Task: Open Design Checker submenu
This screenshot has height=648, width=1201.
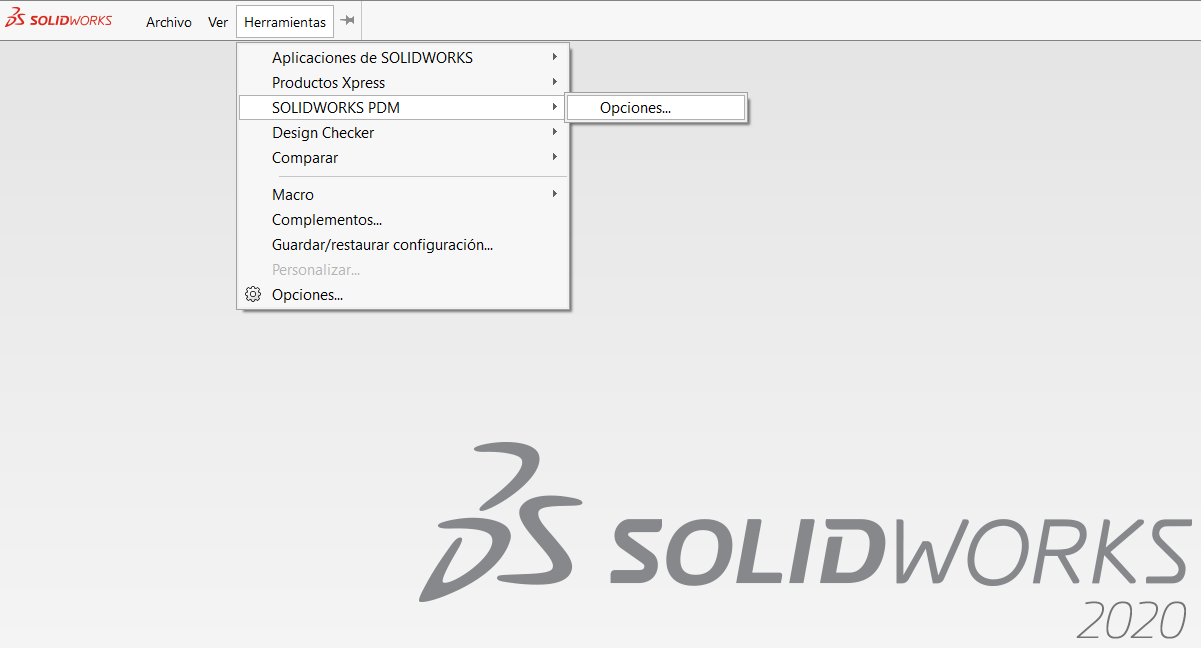Action: pos(403,133)
